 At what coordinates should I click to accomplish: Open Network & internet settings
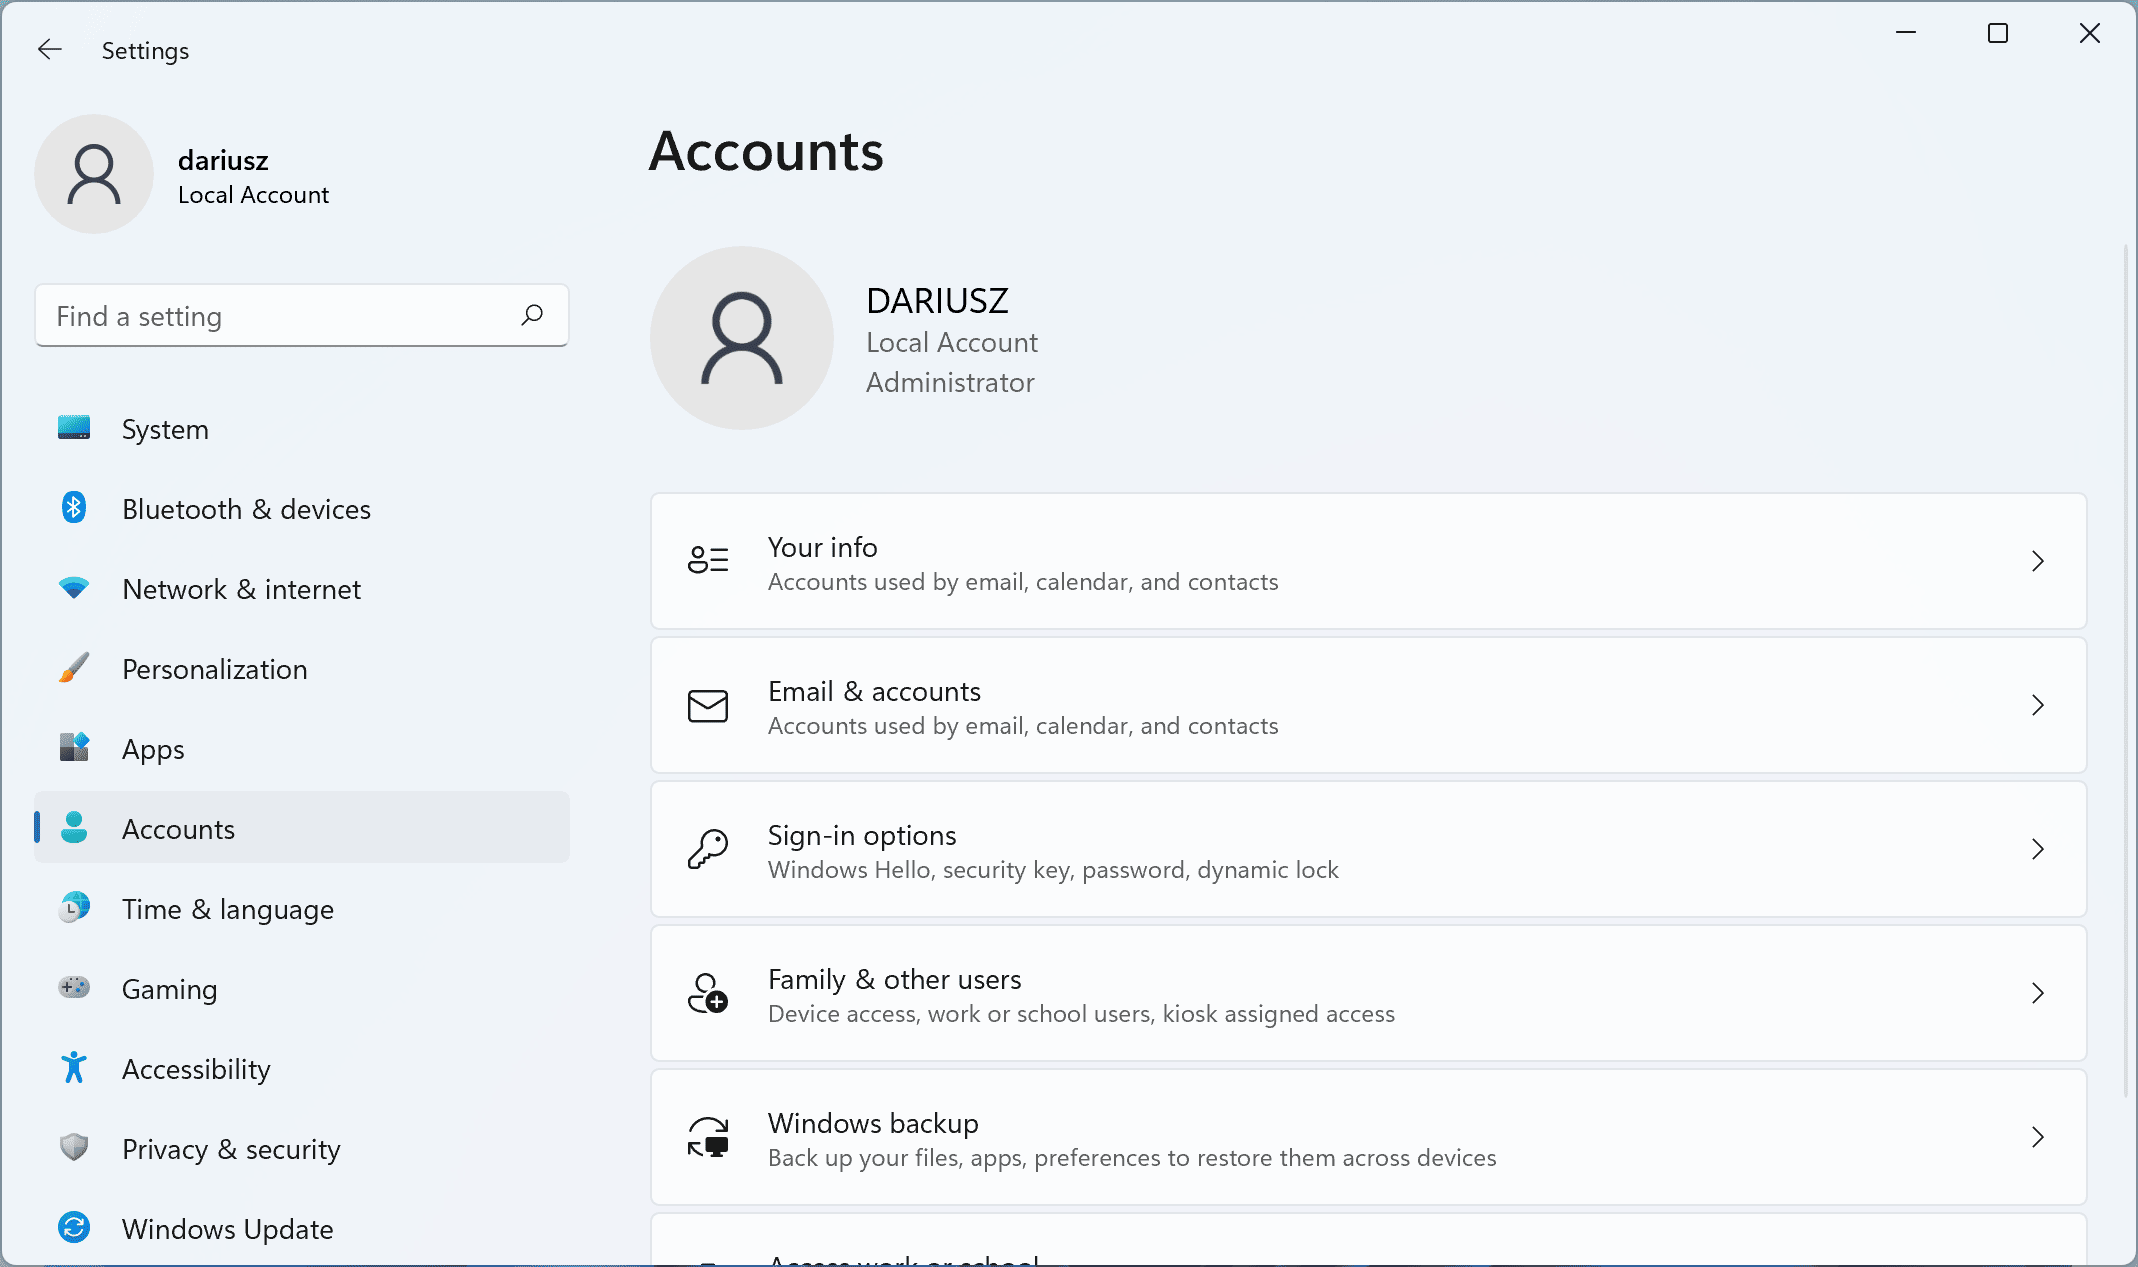302,588
